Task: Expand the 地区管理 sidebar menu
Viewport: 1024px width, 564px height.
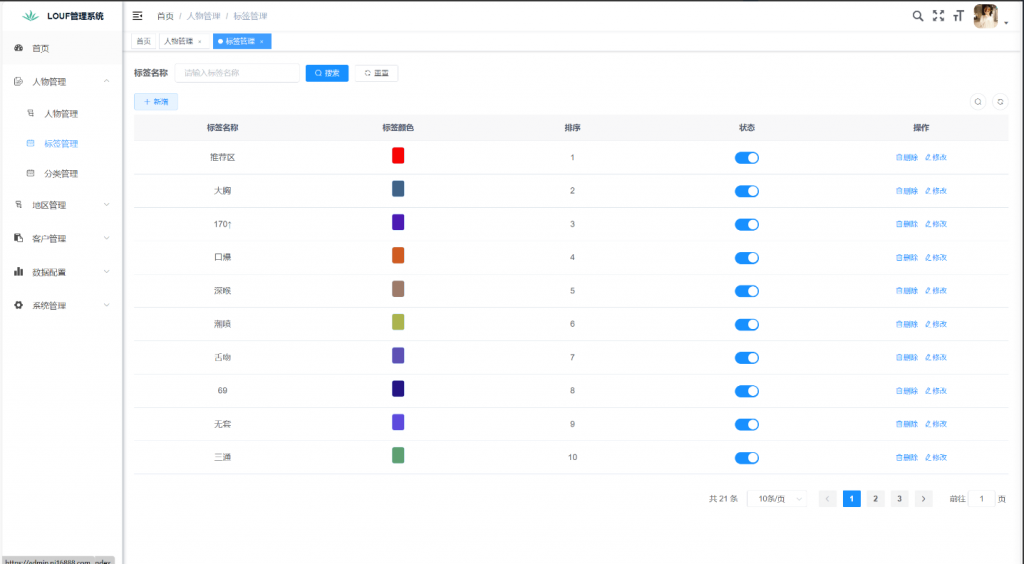Action: point(61,205)
